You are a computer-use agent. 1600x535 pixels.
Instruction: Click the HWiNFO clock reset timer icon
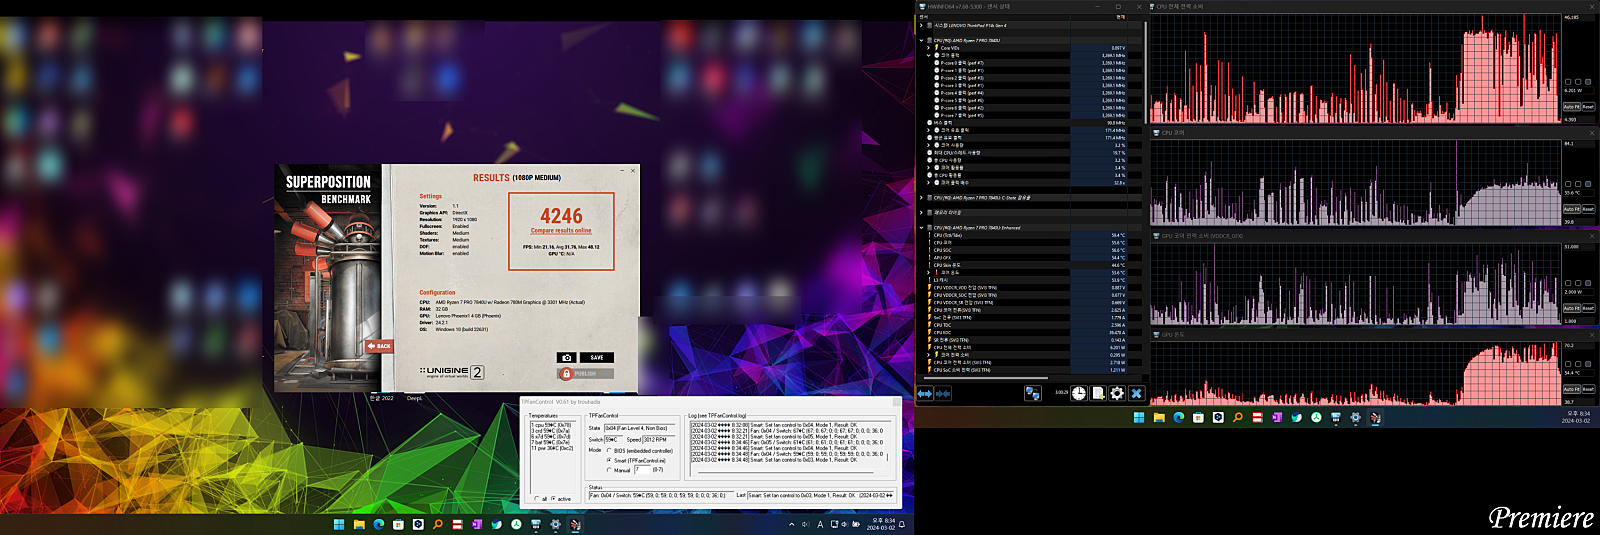coord(1079,394)
